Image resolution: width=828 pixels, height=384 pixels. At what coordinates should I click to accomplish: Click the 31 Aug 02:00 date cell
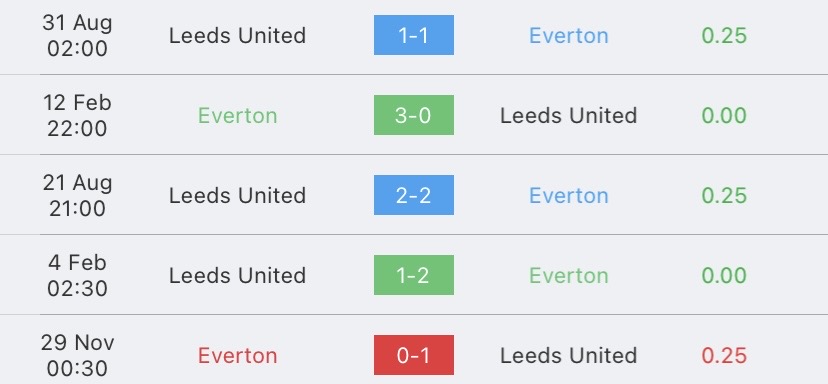click(77, 35)
